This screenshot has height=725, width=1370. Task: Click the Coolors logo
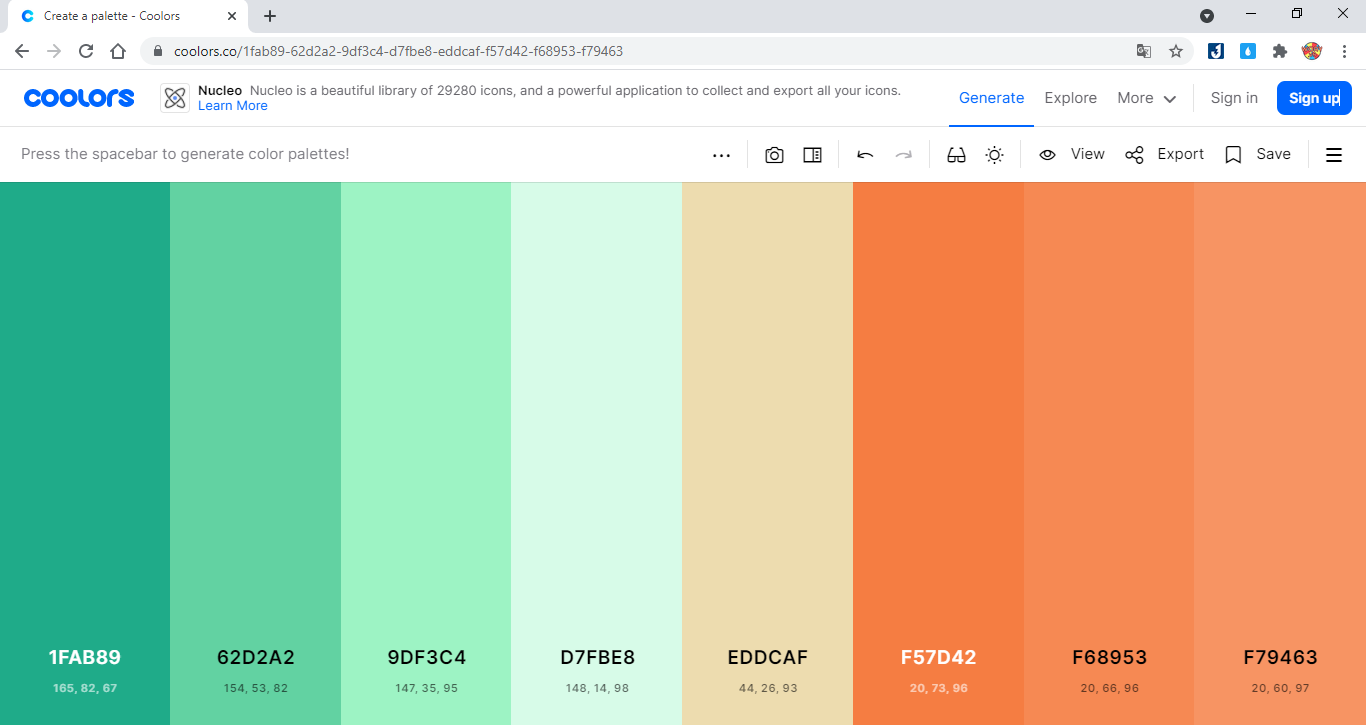(x=79, y=98)
